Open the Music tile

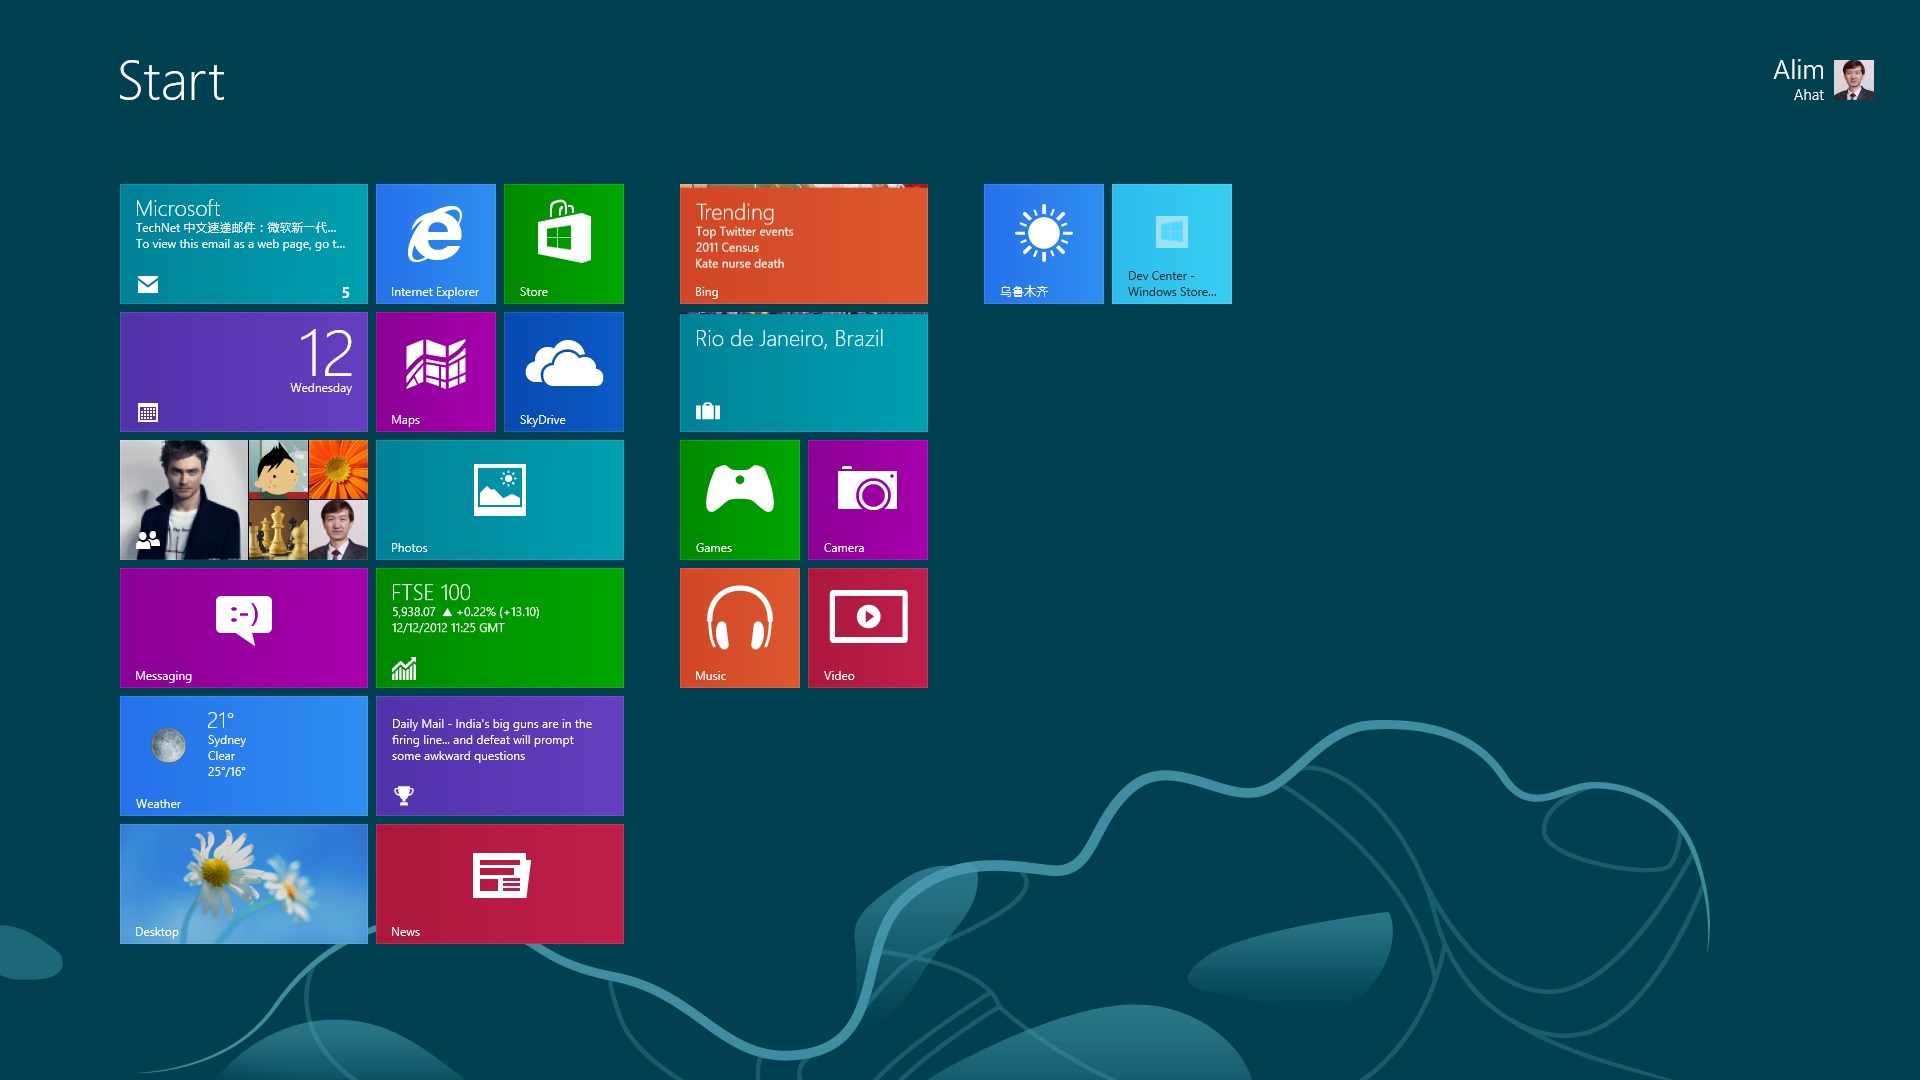740,628
